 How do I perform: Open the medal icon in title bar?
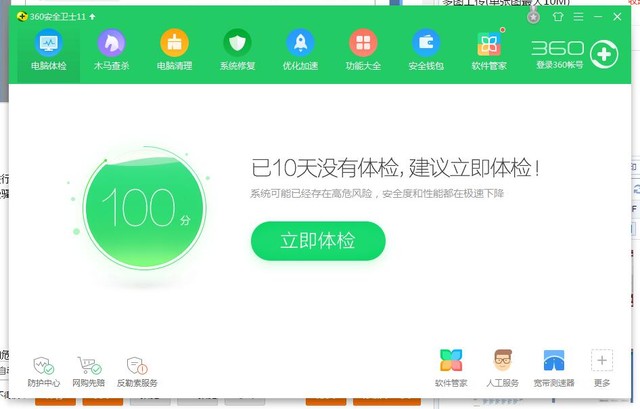[x=533, y=16]
